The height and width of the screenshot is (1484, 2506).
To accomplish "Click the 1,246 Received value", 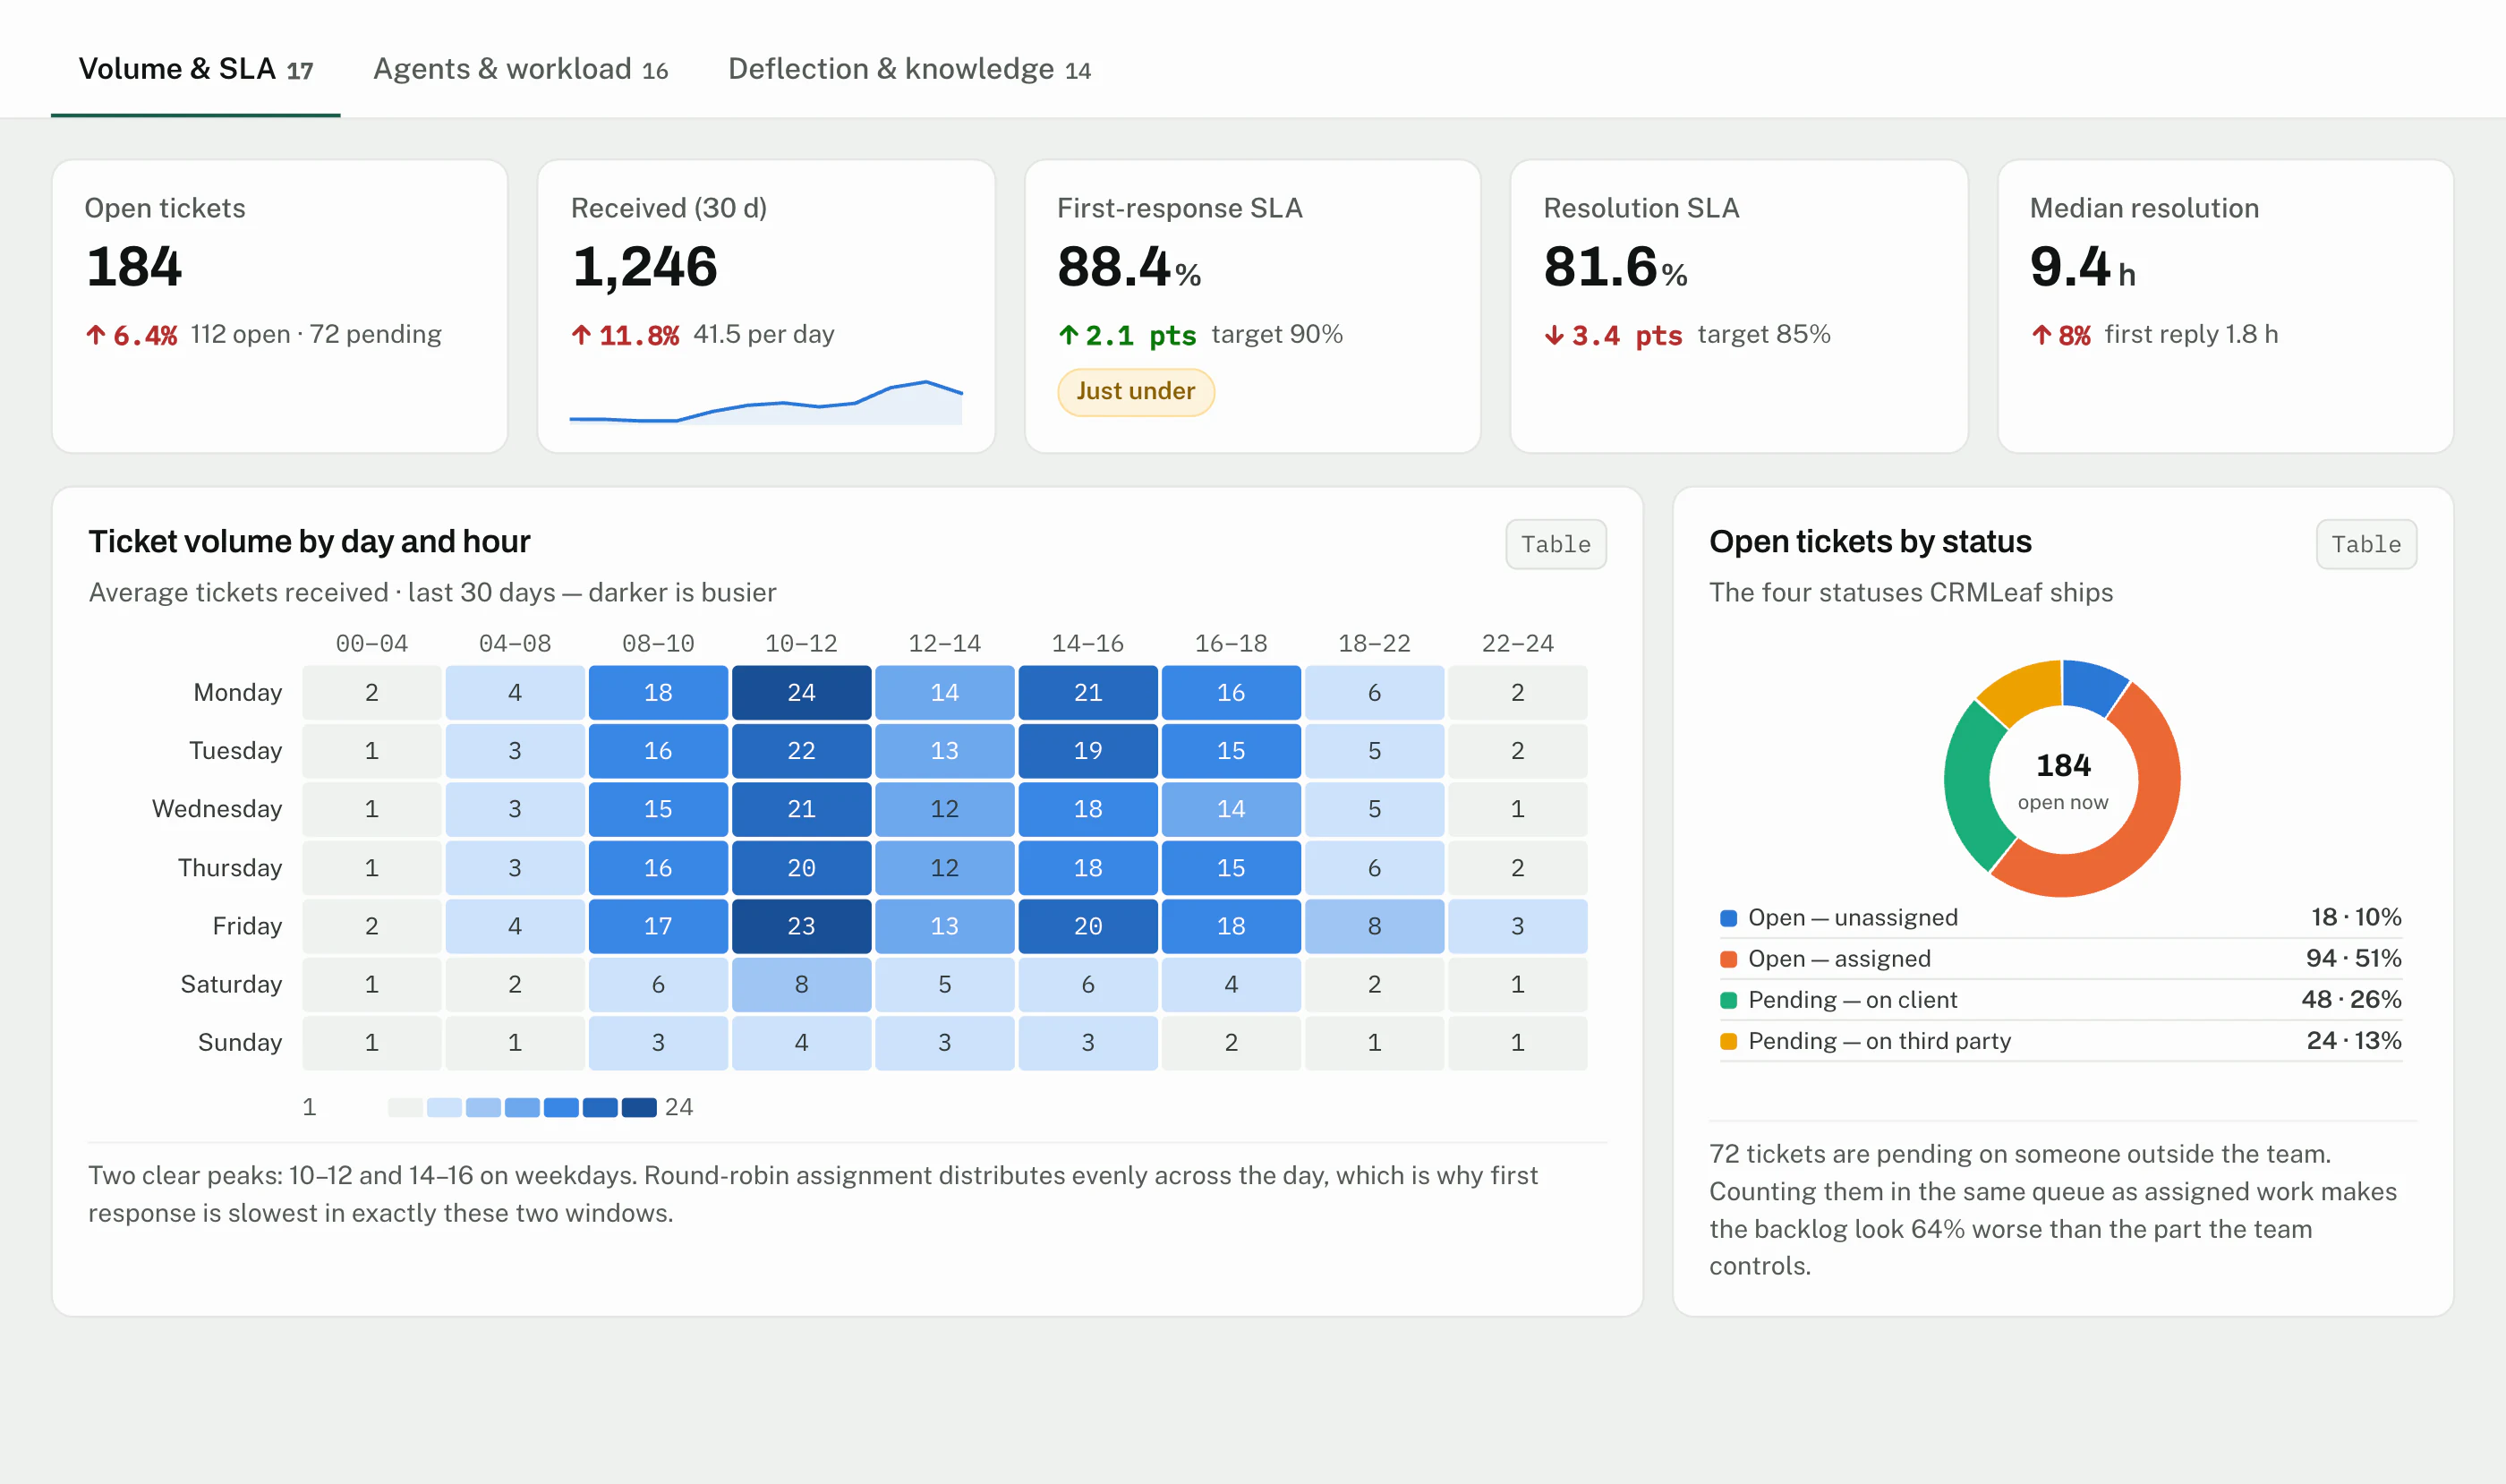I will (x=644, y=267).
